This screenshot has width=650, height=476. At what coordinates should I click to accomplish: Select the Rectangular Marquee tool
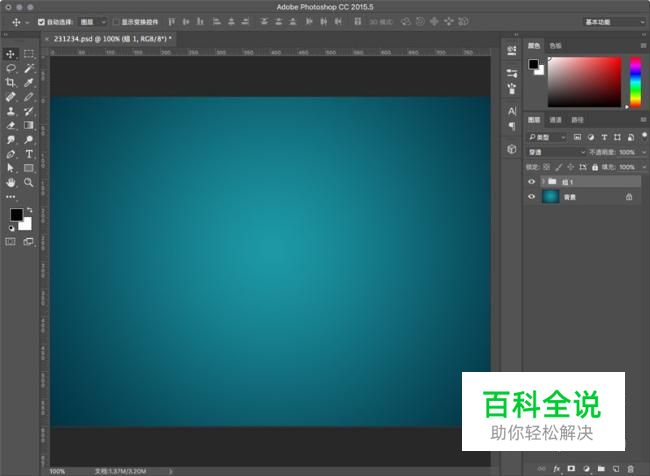[x=29, y=53]
